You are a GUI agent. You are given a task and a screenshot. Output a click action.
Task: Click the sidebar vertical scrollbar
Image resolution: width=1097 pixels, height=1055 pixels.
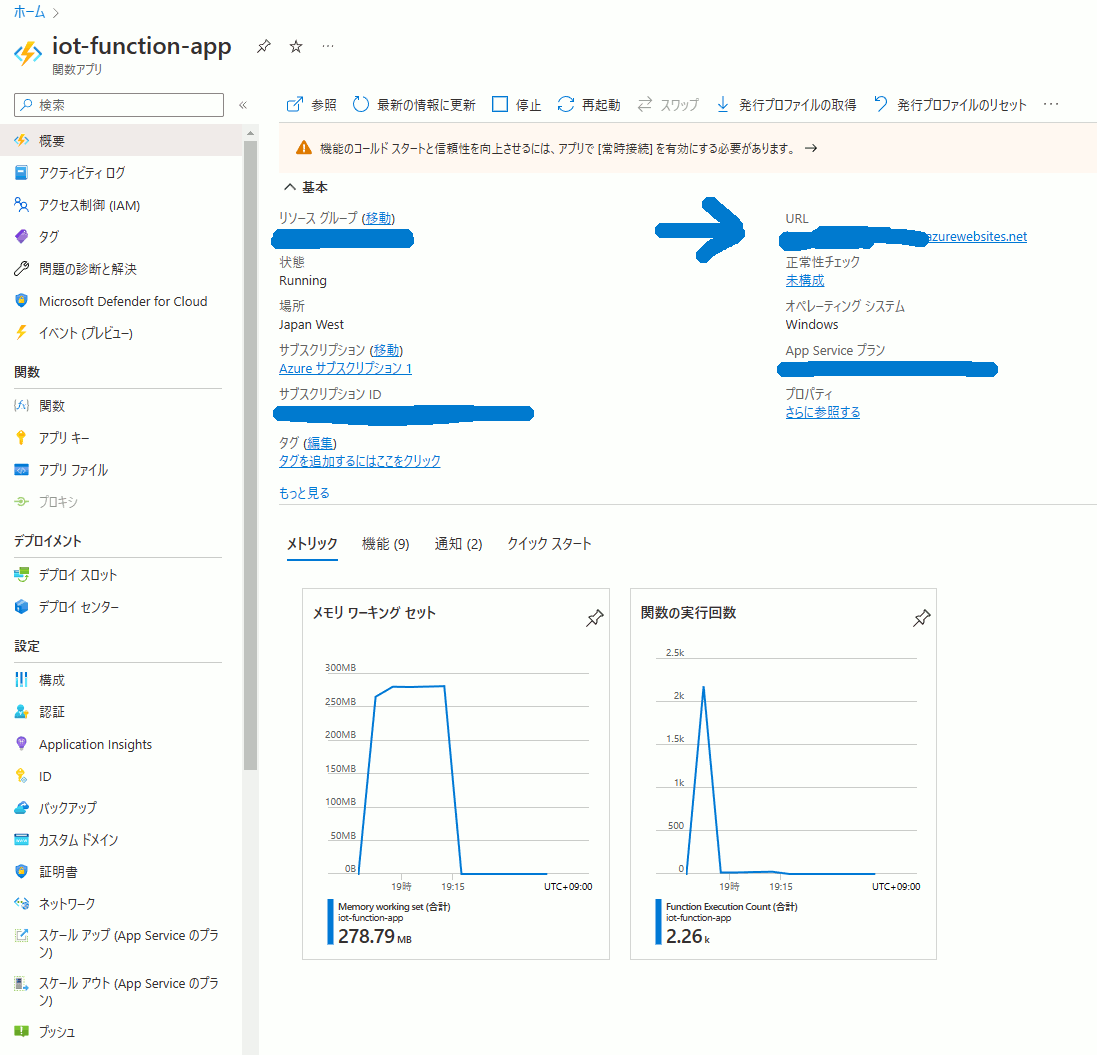click(x=250, y=450)
